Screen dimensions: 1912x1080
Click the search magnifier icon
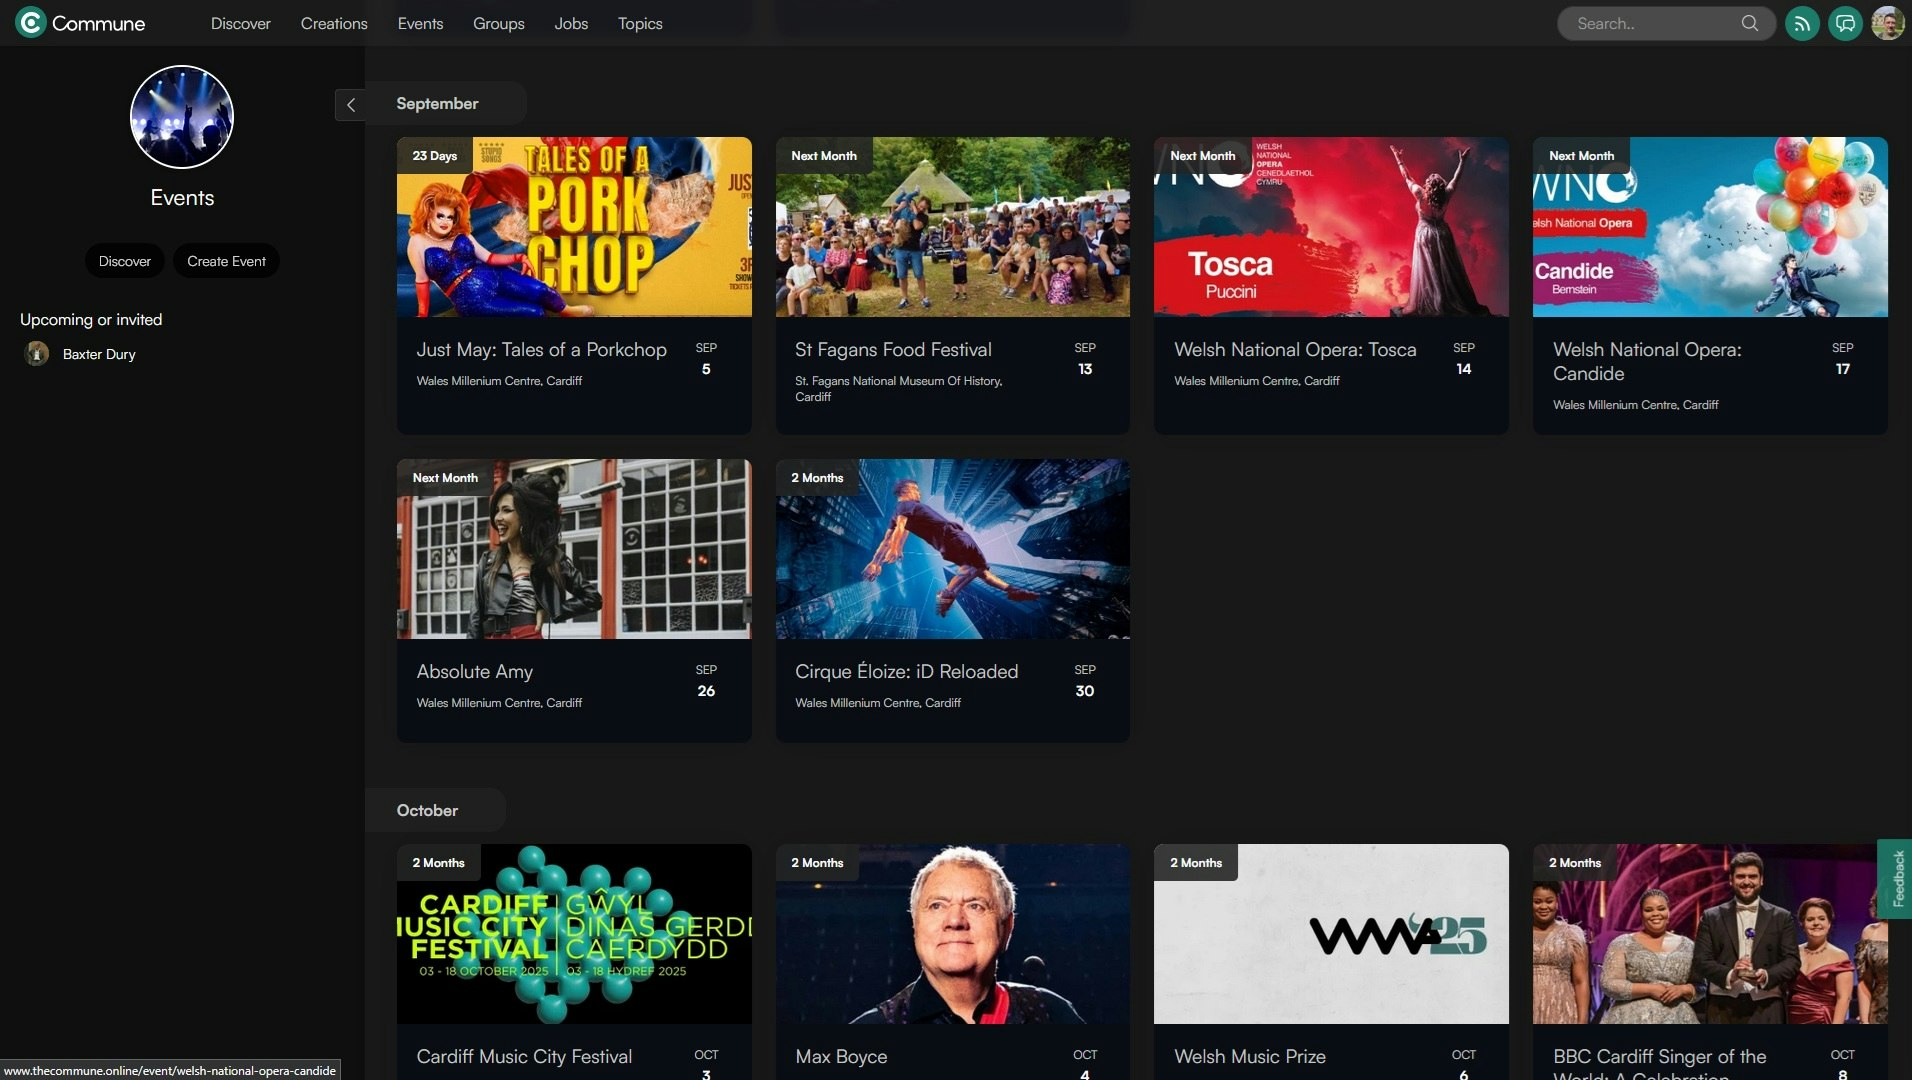pos(1749,23)
